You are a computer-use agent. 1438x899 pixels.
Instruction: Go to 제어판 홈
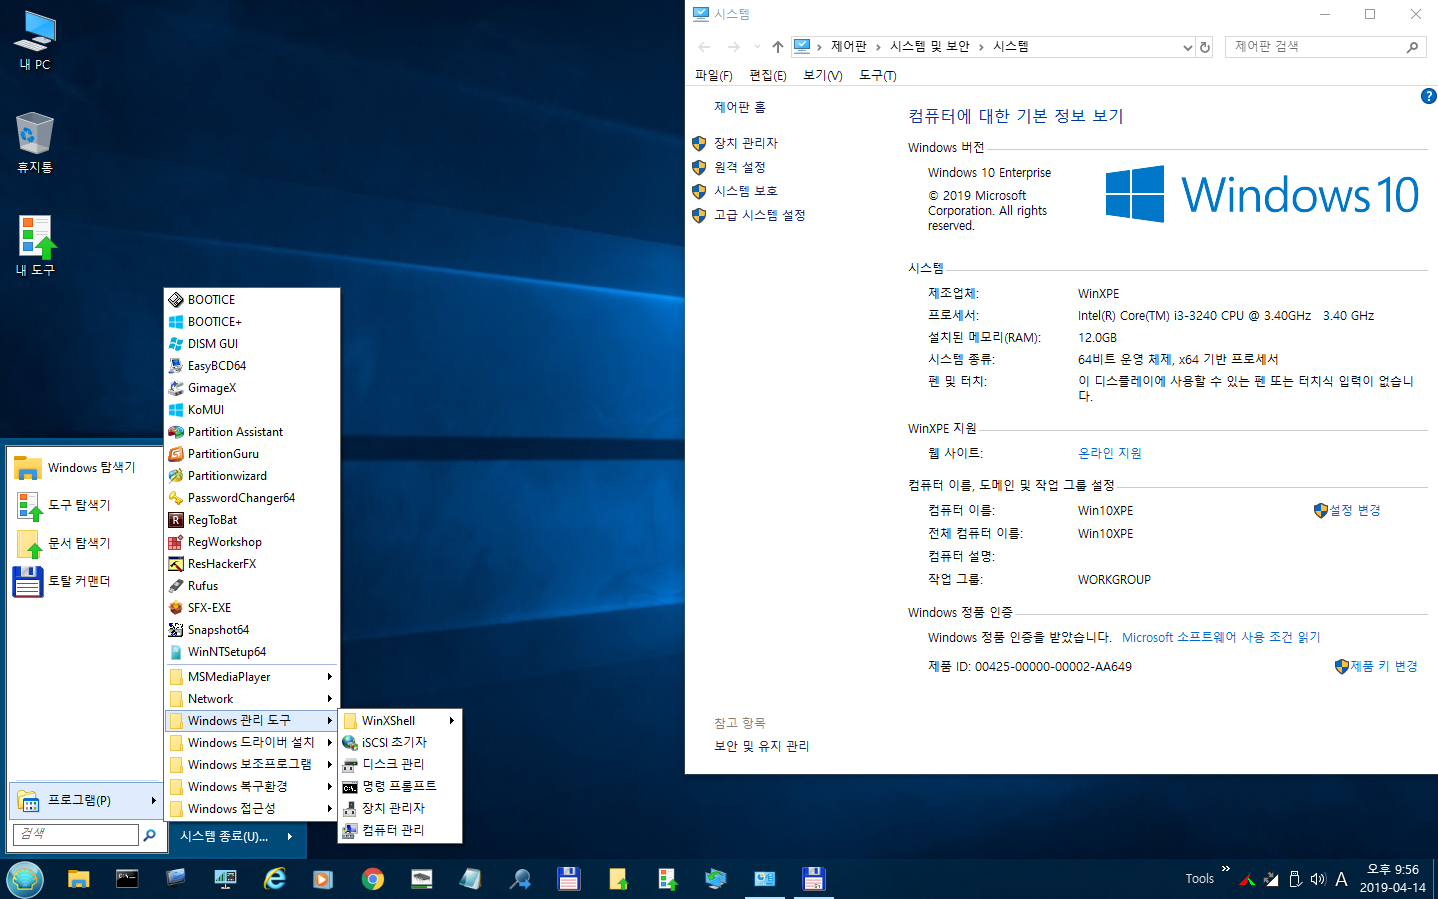click(740, 107)
